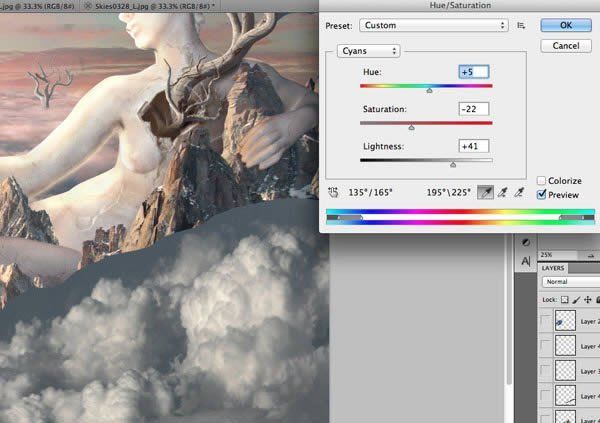Click the Hue/Saturation dialog title

click(x=460, y=5)
